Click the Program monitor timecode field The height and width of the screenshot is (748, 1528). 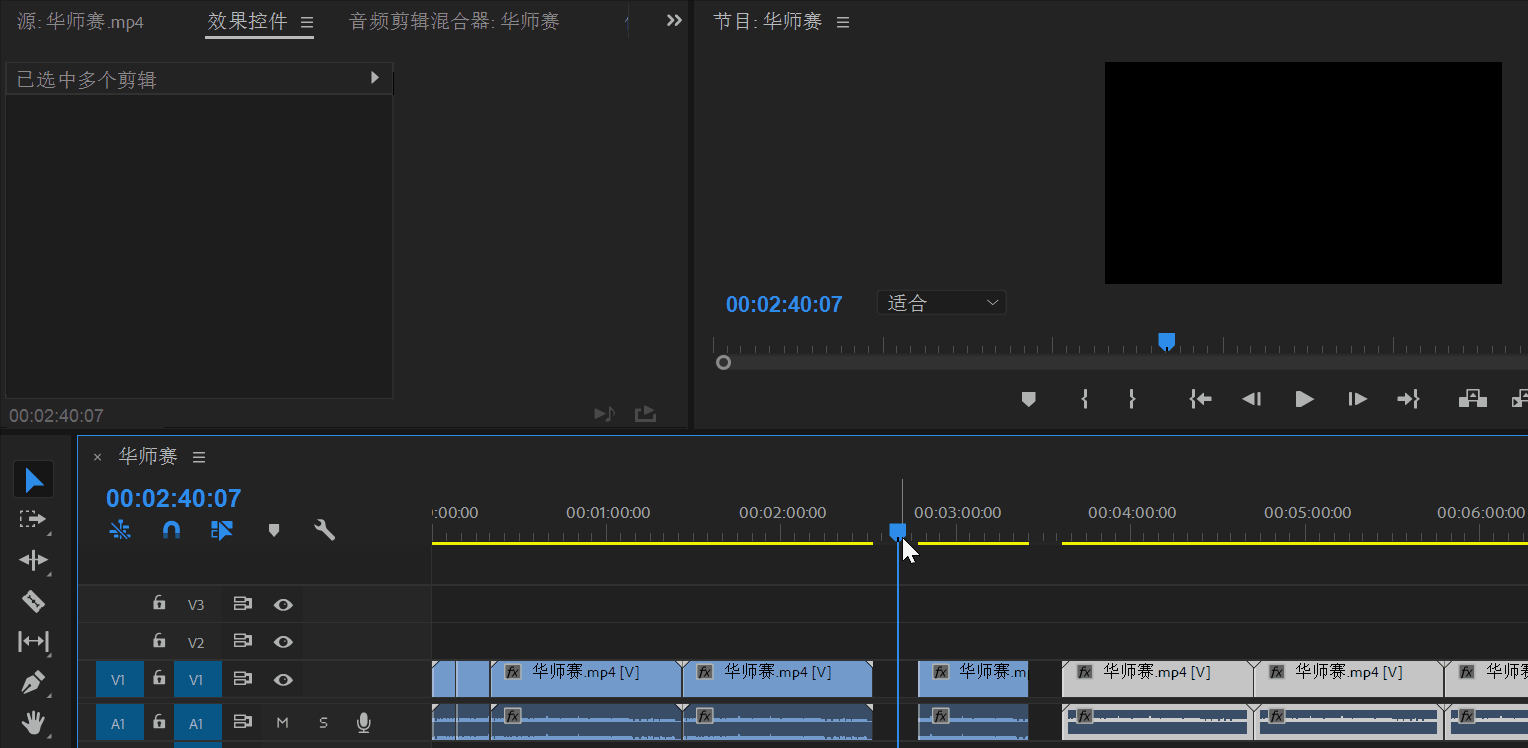[x=784, y=304]
